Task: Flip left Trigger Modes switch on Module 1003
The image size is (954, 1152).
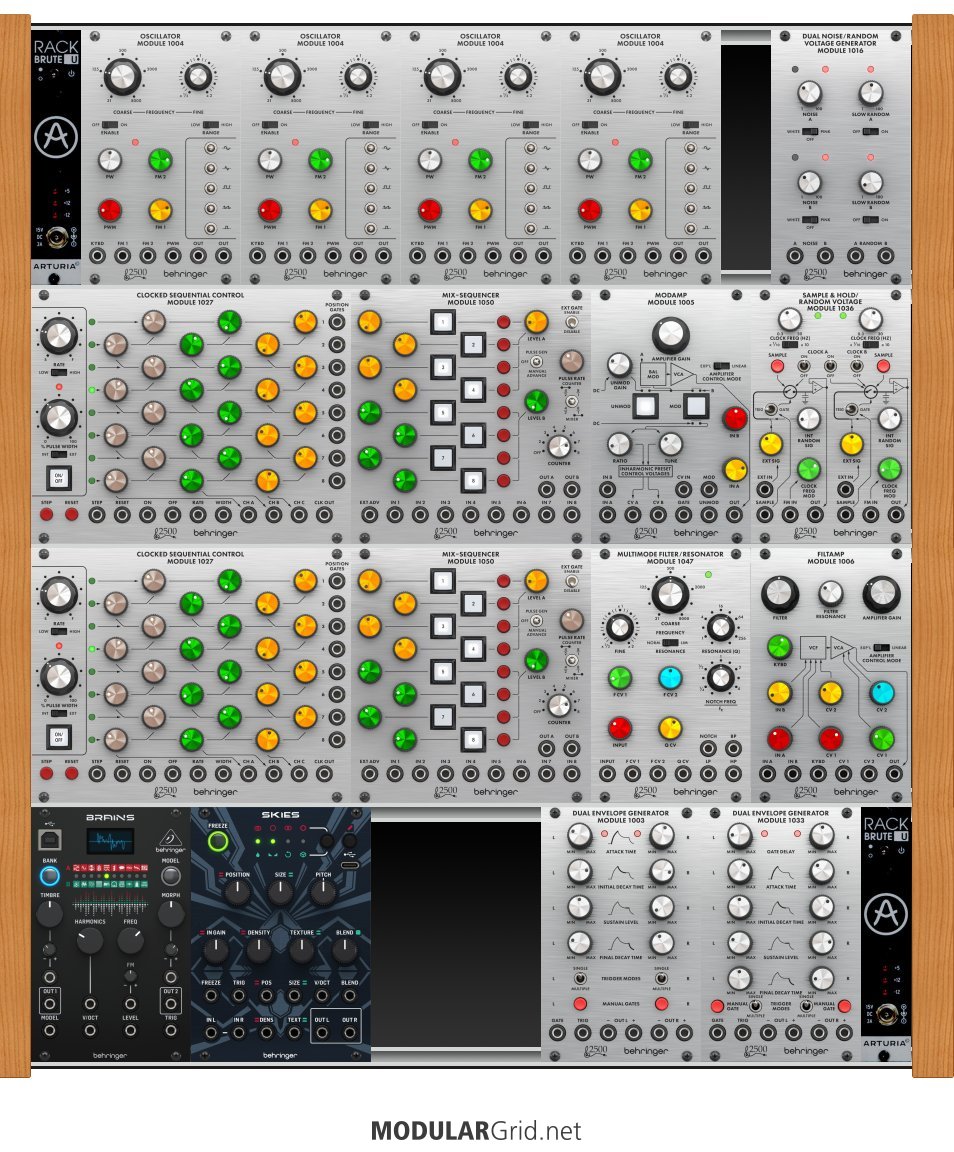Action: (x=580, y=979)
